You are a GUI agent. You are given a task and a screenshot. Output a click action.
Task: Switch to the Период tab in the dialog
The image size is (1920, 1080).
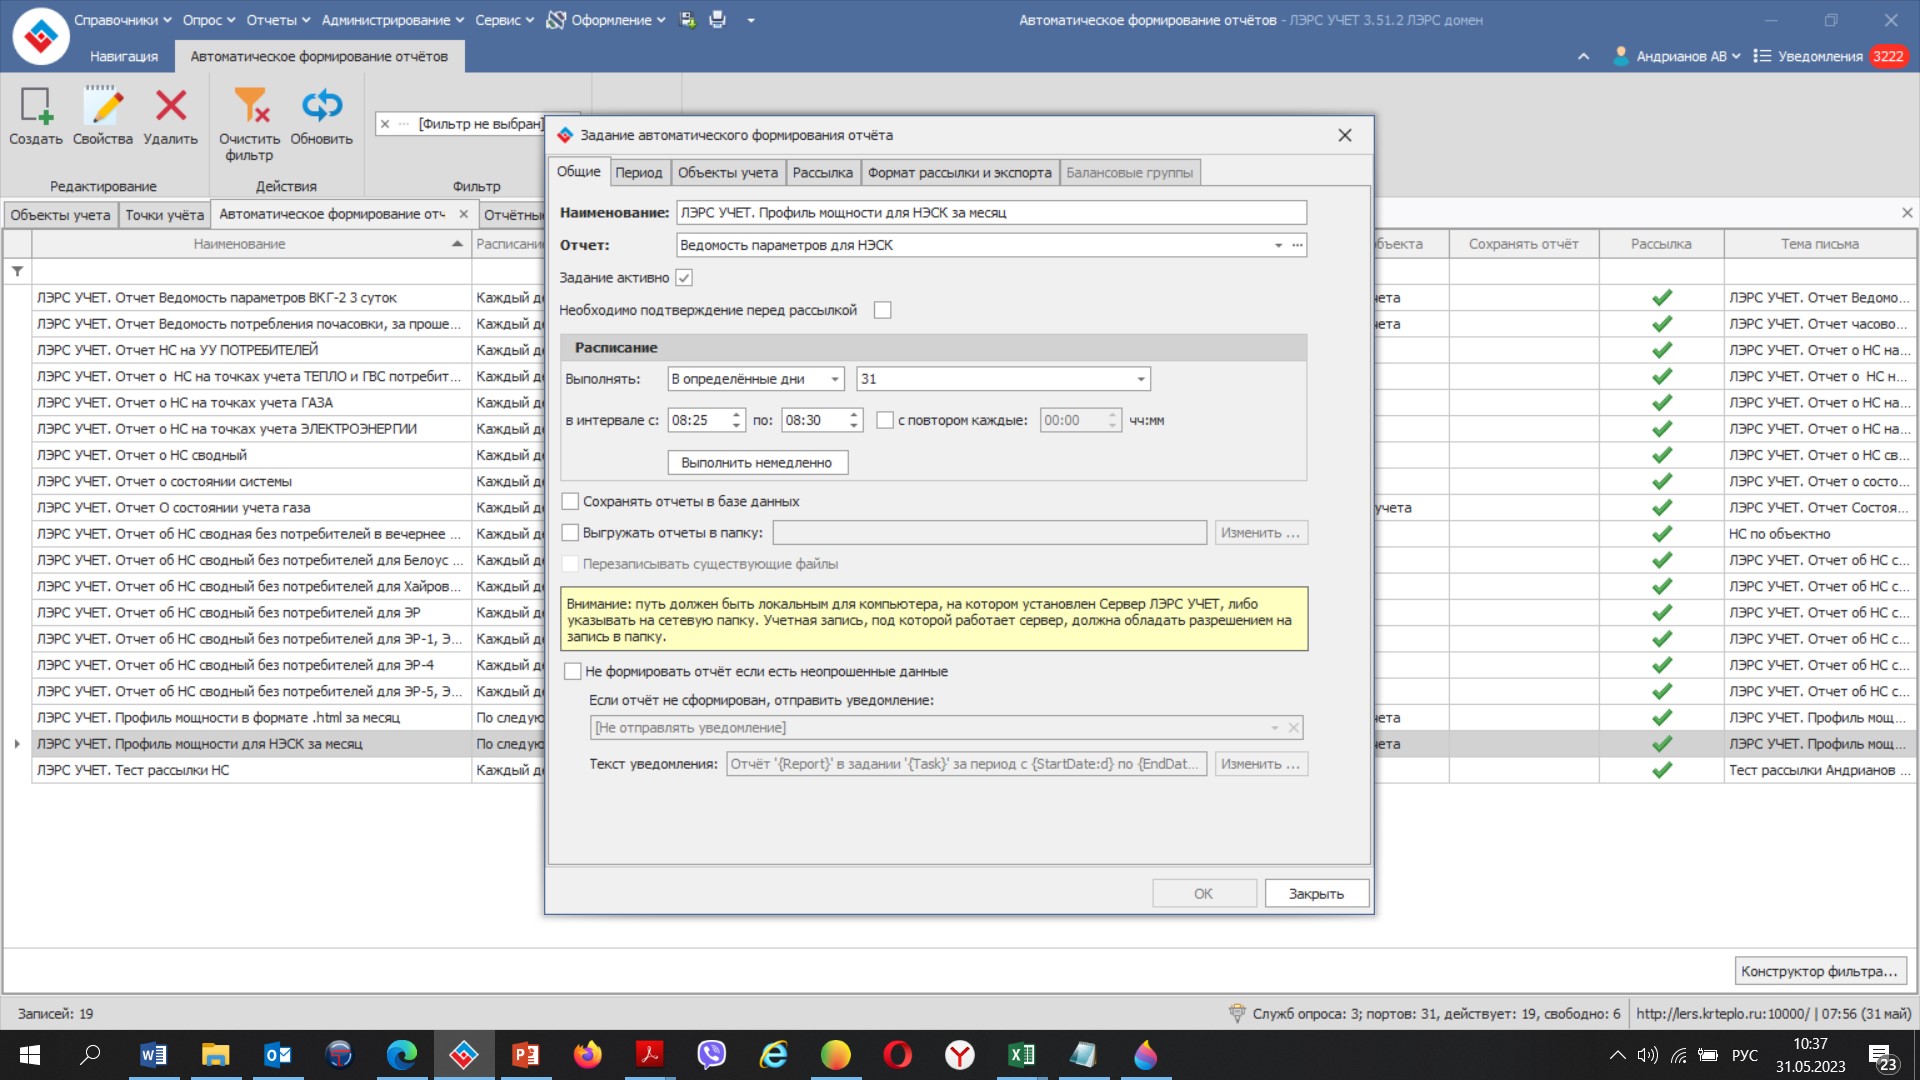[x=638, y=172]
